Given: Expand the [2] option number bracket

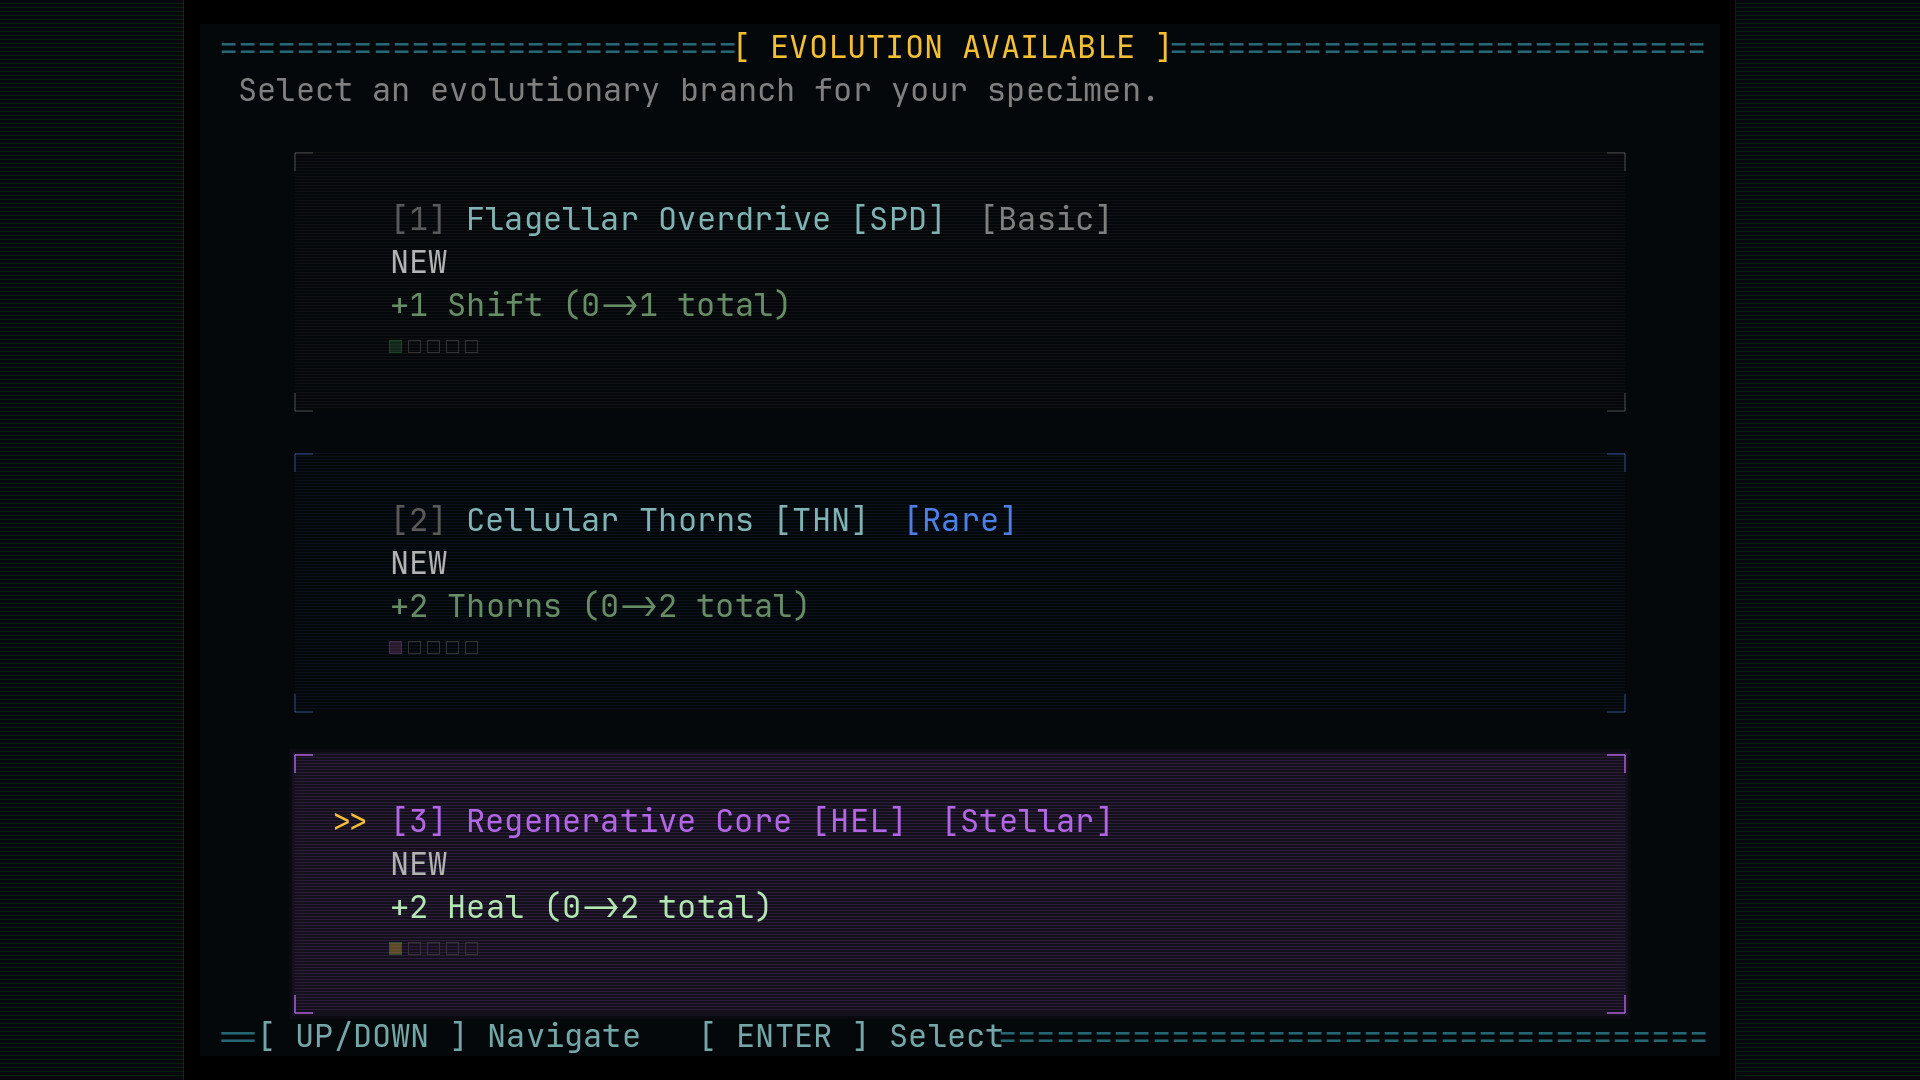Looking at the screenshot, I should pyautogui.click(x=418, y=519).
